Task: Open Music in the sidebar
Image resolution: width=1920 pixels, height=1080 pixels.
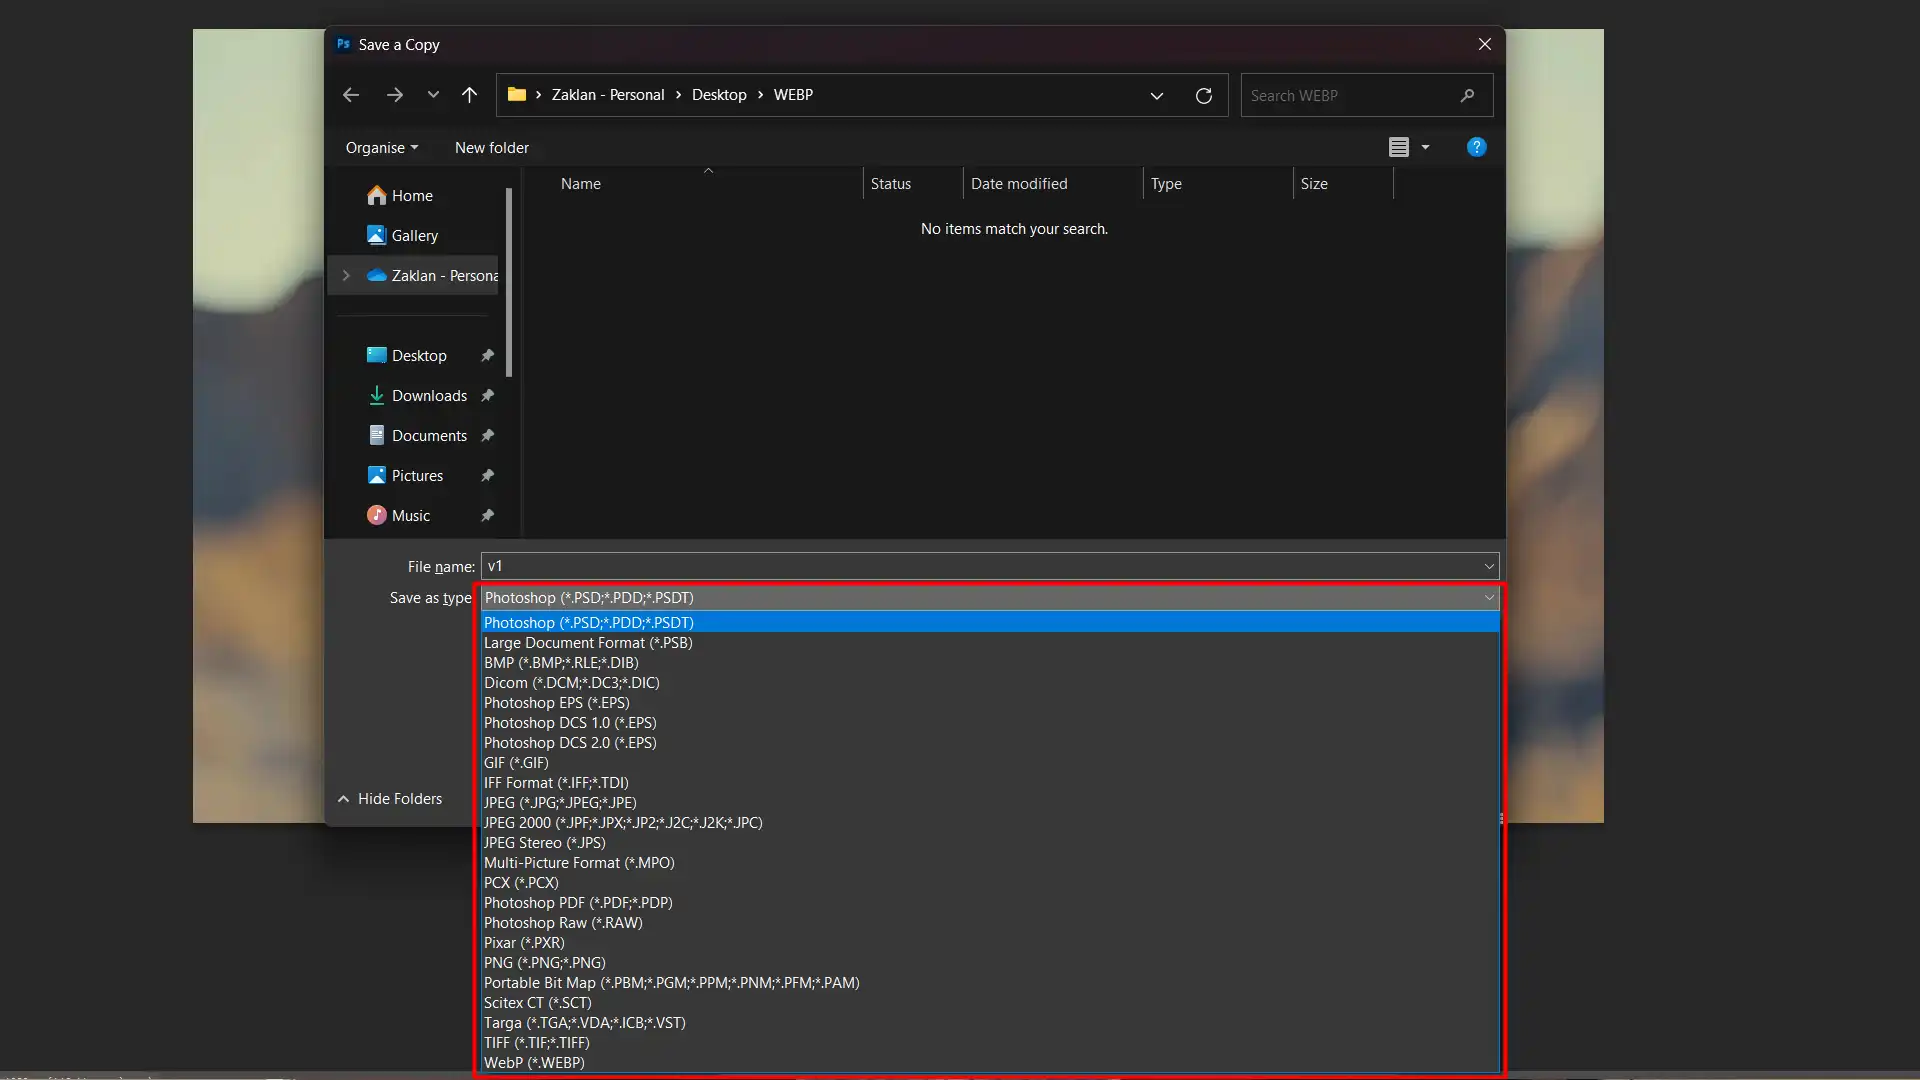Action: pyautogui.click(x=410, y=516)
